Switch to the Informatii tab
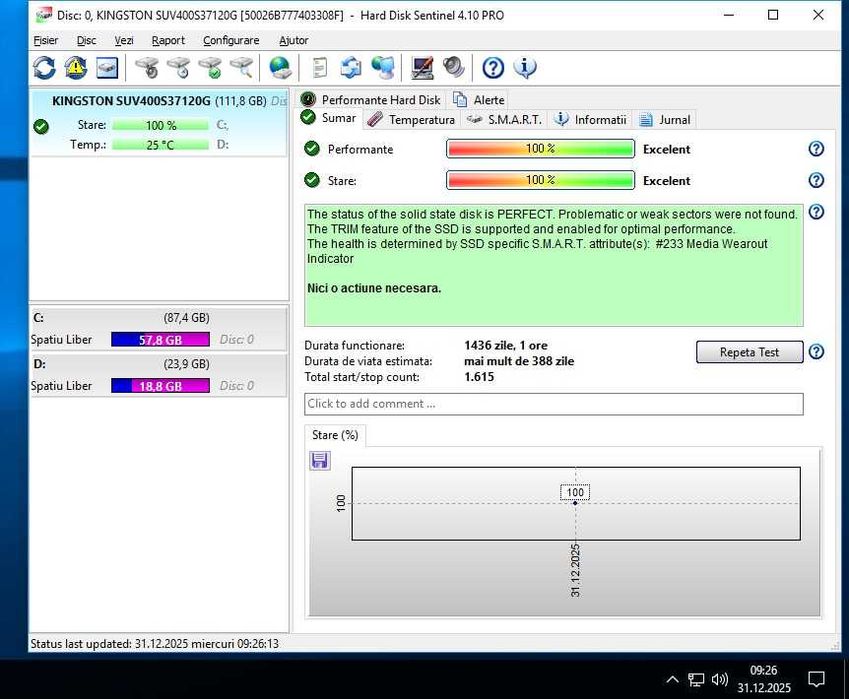 590,120
